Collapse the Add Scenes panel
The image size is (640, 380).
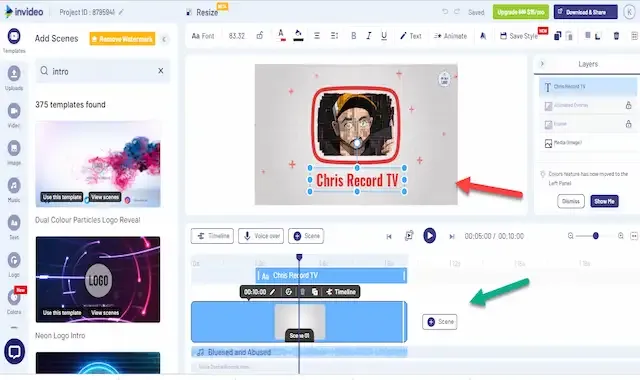(x=164, y=40)
